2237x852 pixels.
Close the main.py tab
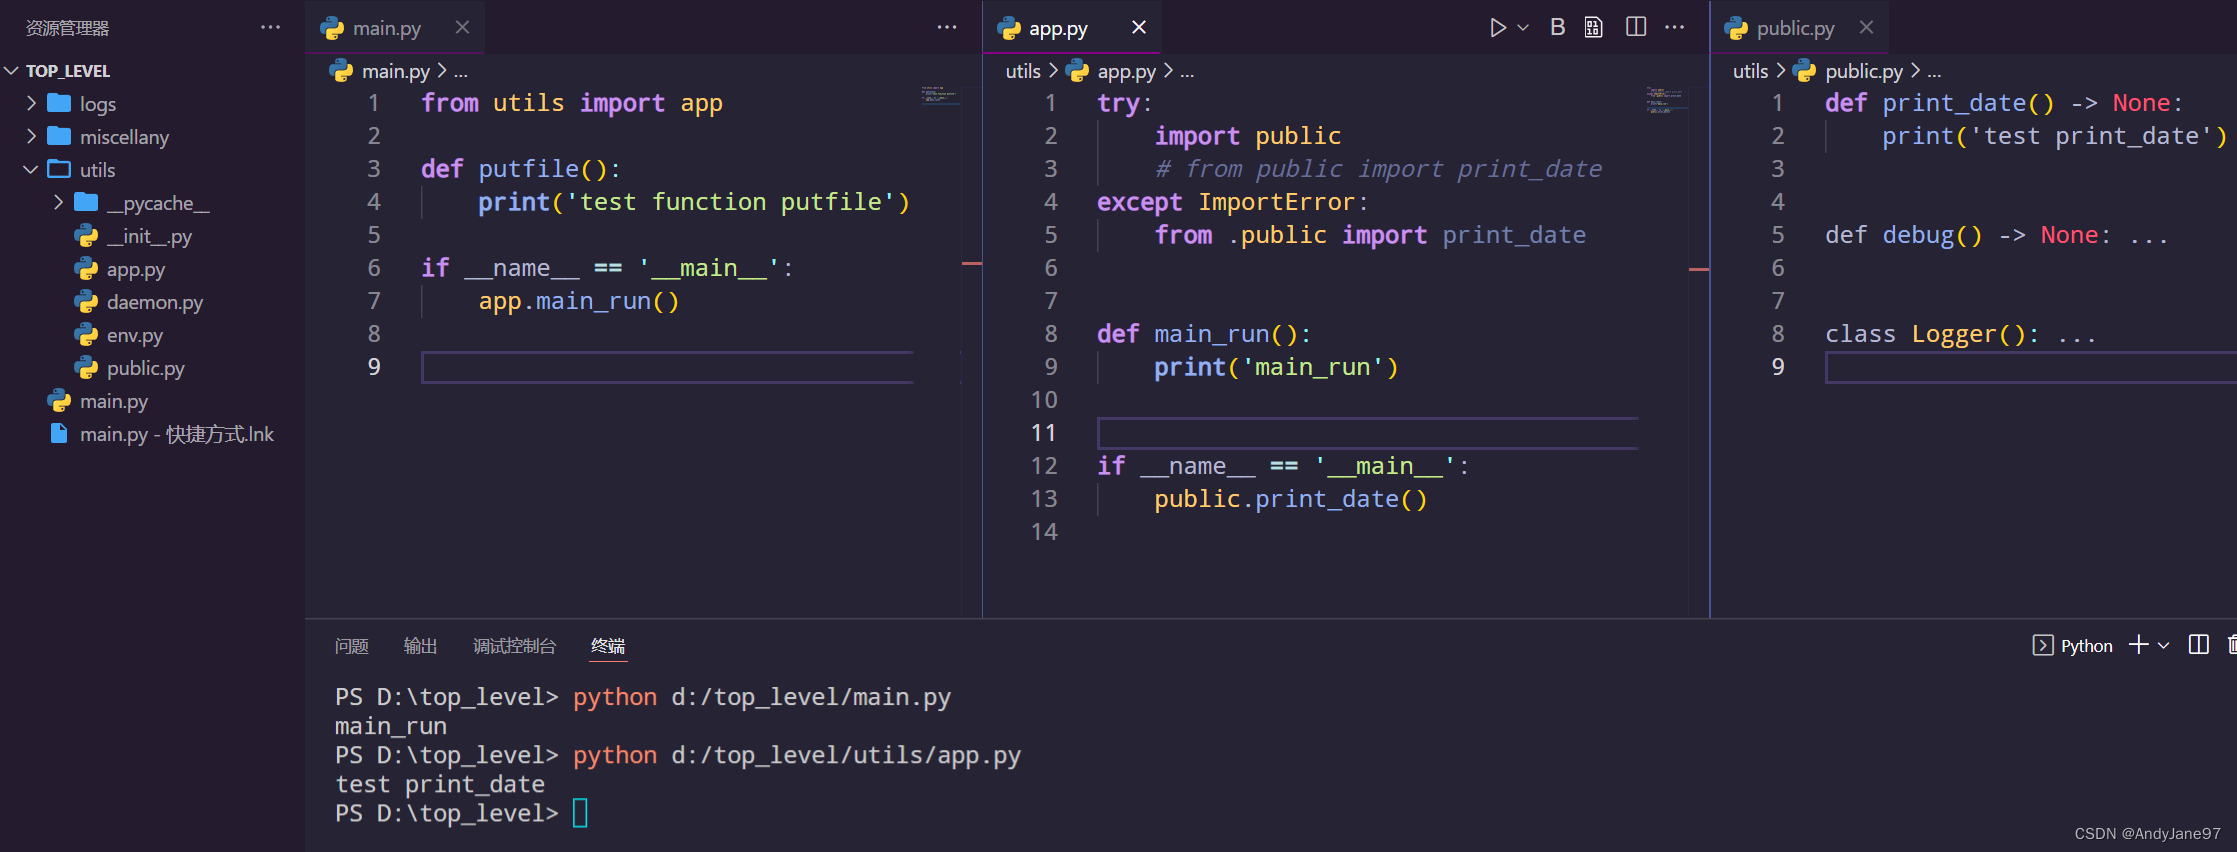pos(462,28)
